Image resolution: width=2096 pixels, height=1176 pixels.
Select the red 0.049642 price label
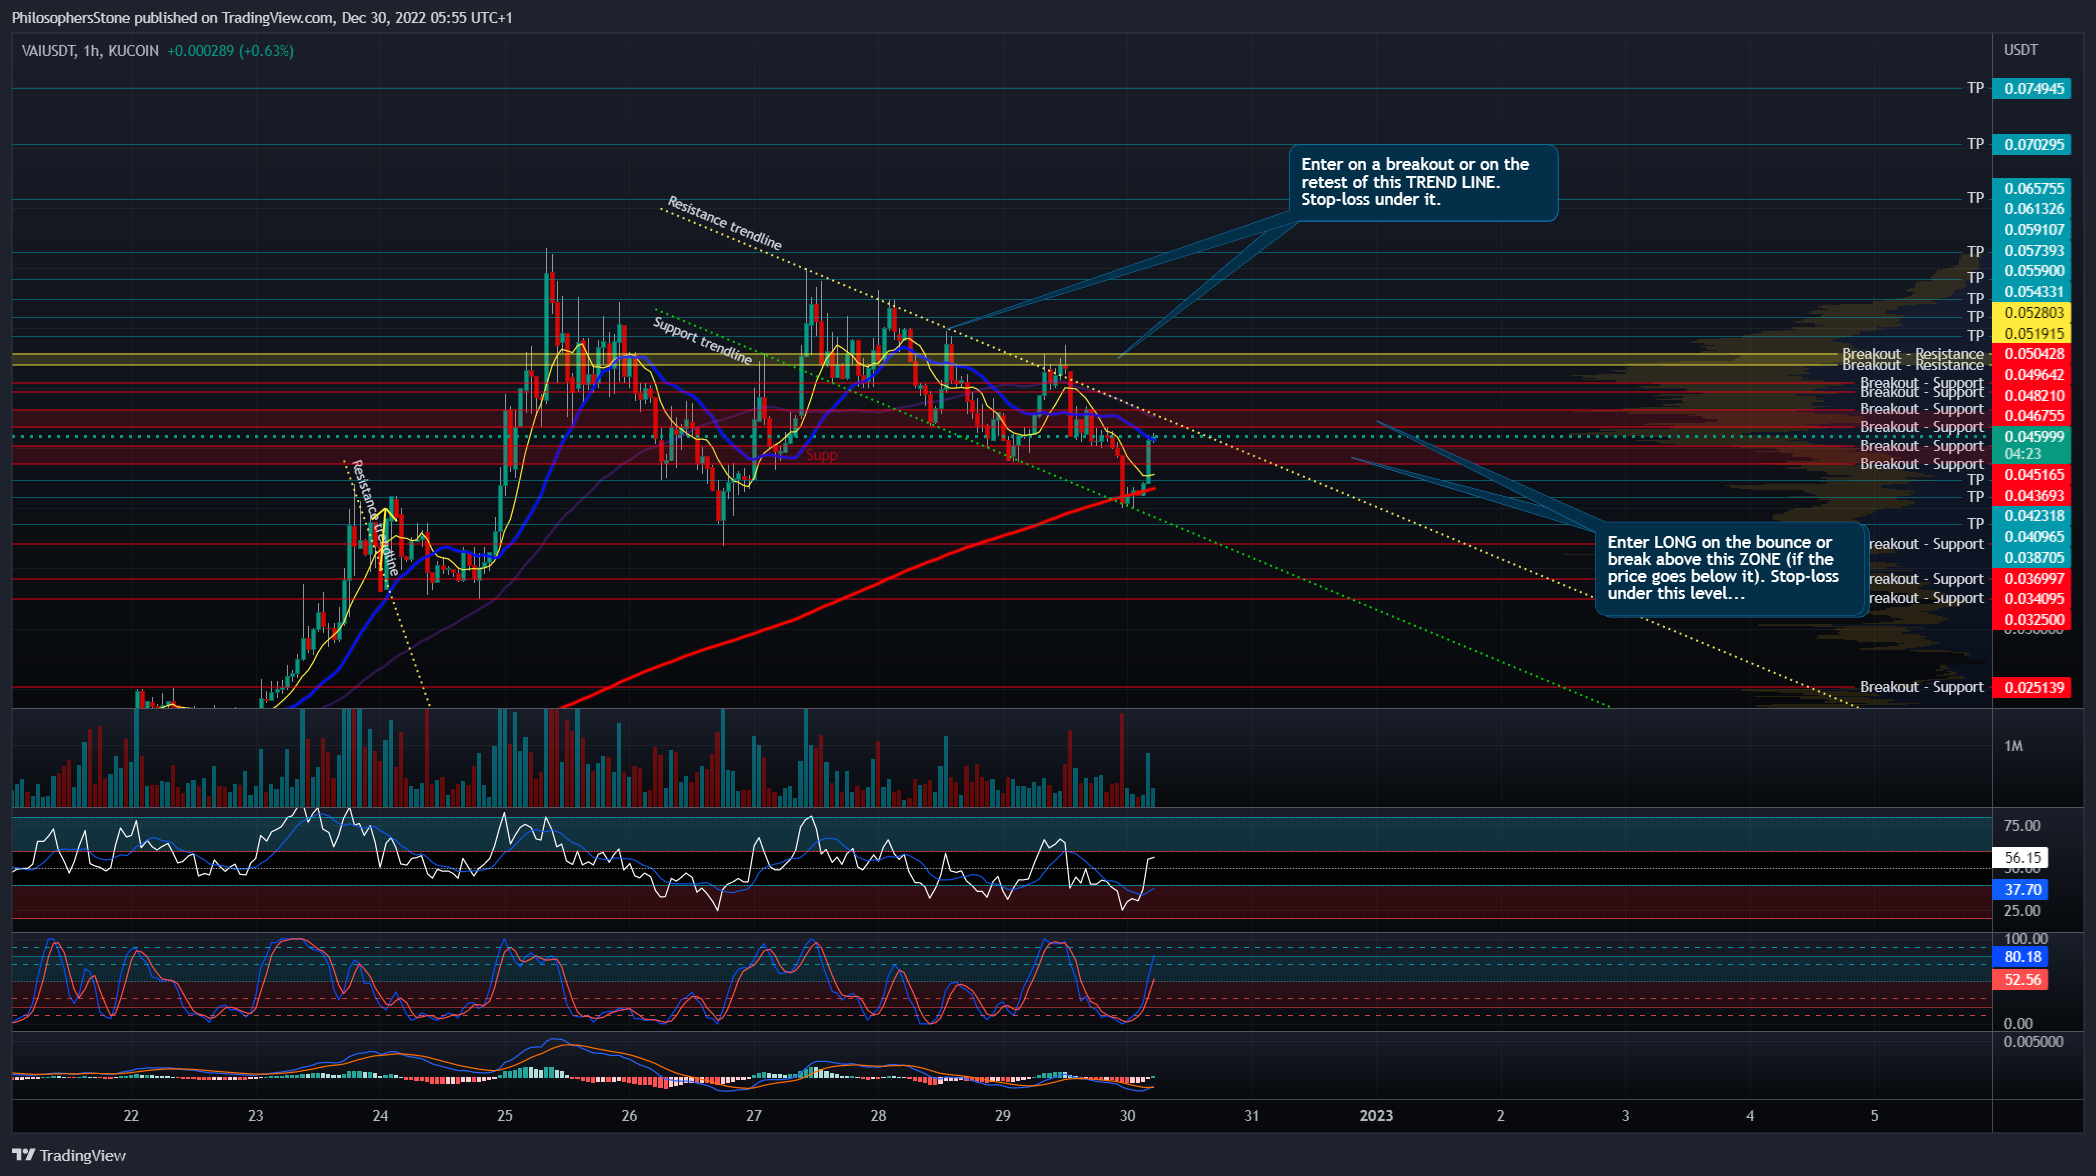click(x=2031, y=375)
